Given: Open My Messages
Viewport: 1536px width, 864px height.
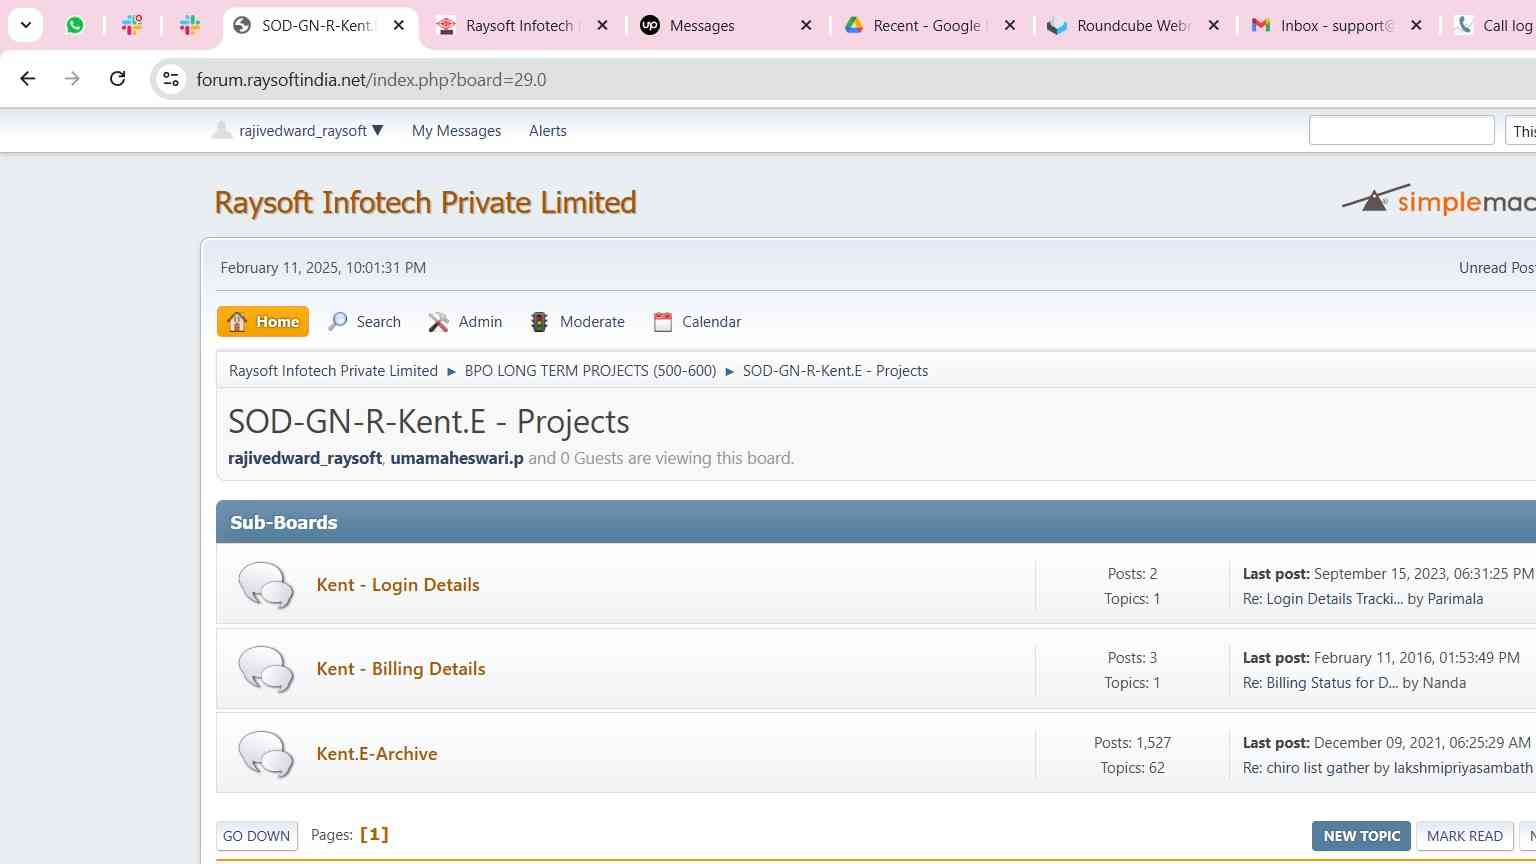Looking at the screenshot, I should pos(456,131).
